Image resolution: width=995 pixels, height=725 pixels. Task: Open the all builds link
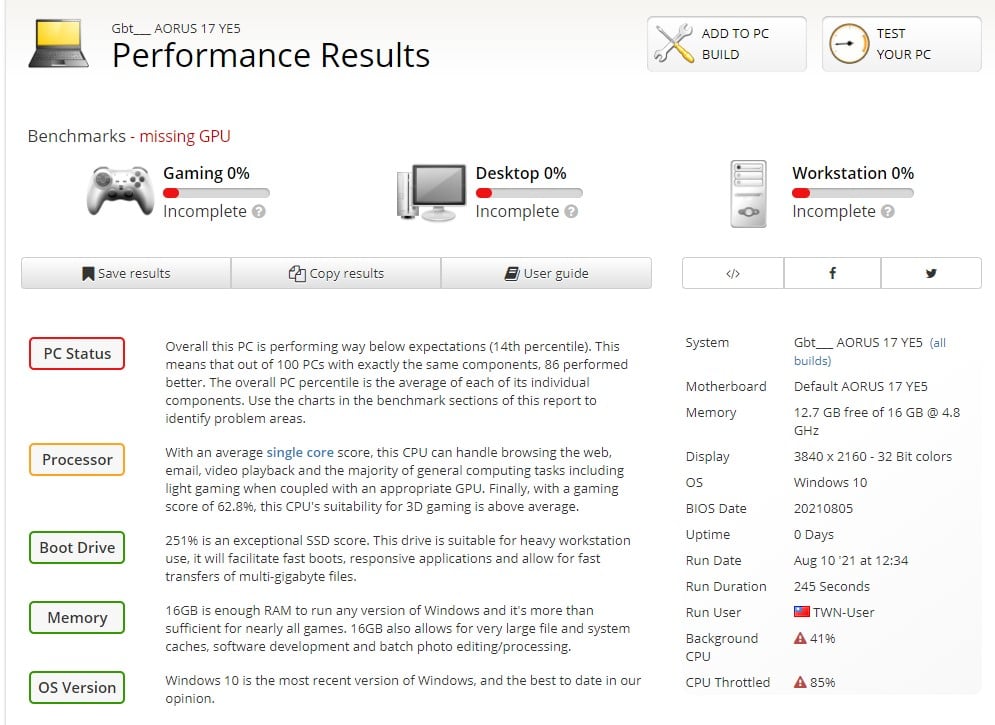click(937, 343)
